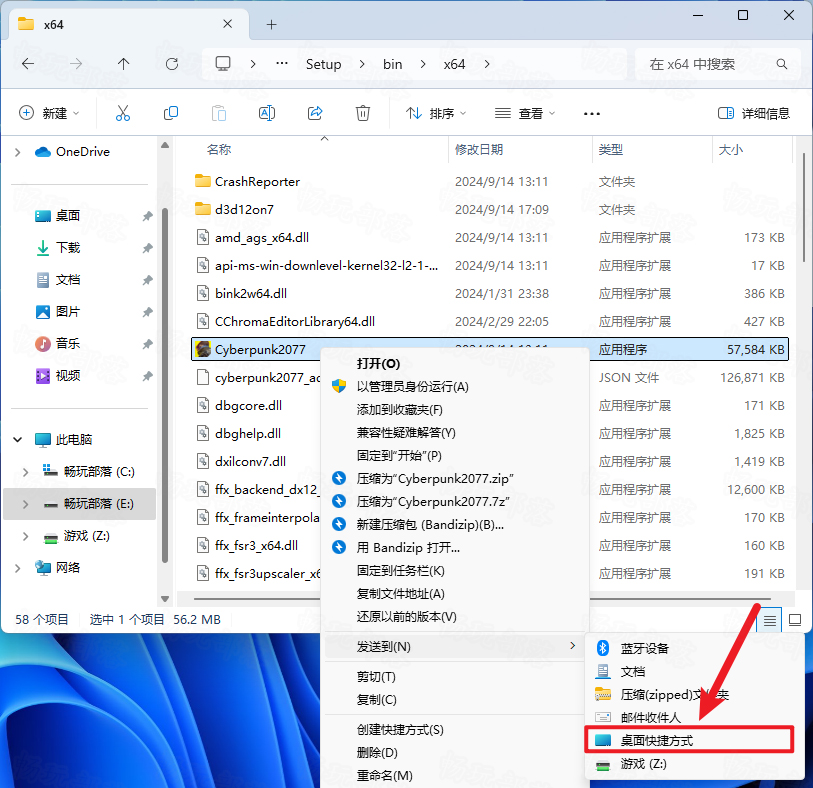Click the 在 x64 中搜索 search field
Image resolution: width=813 pixels, height=788 pixels.
[x=719, y=64]
